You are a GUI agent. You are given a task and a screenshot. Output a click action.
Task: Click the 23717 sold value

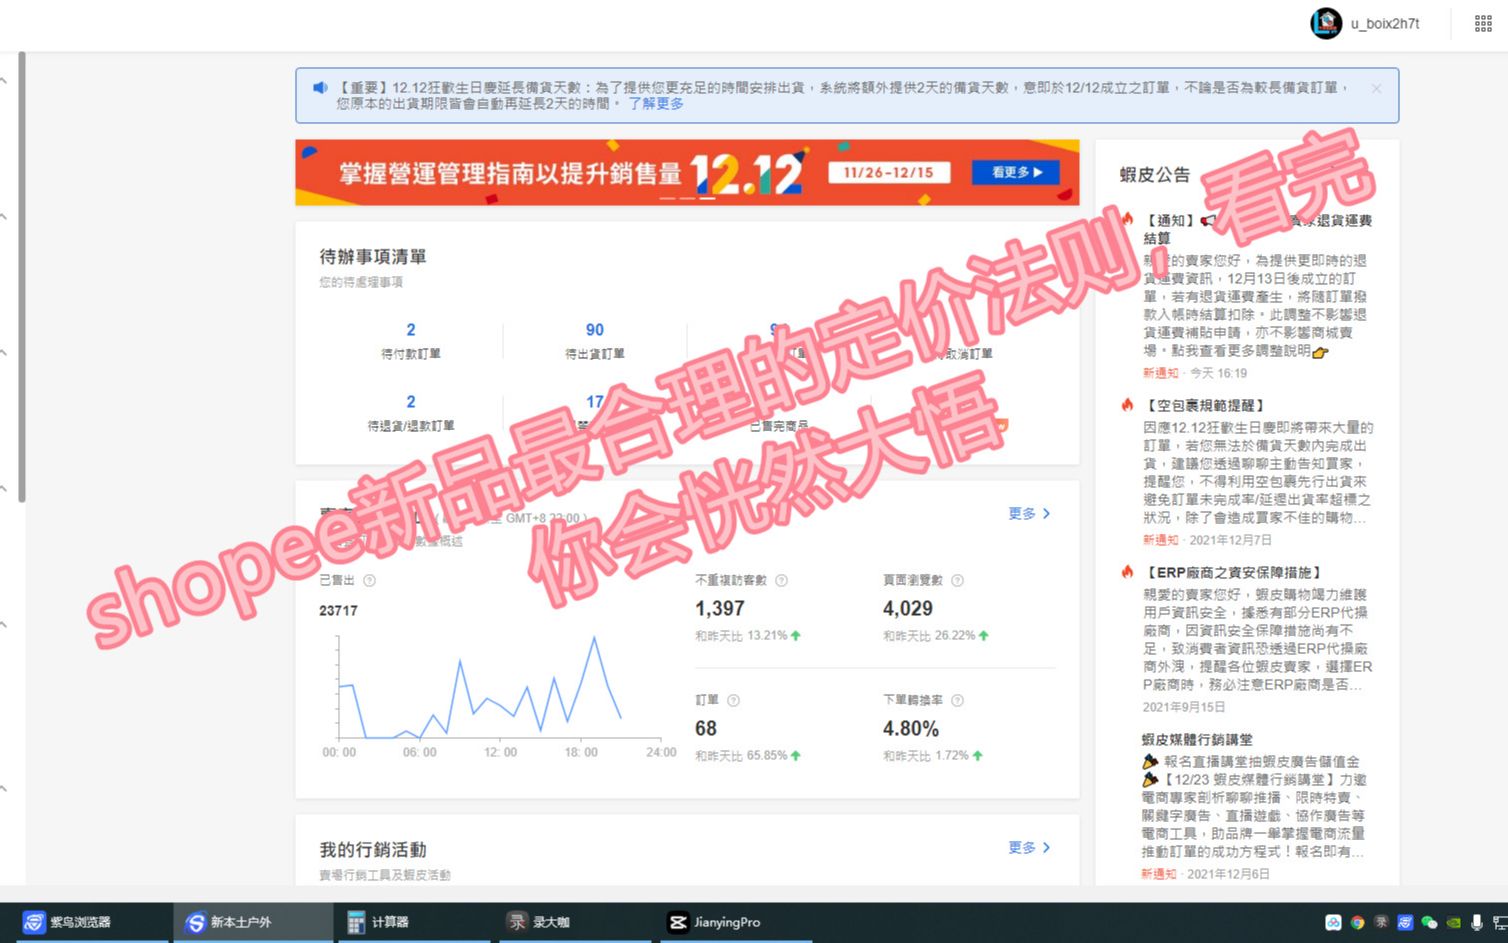(x=338, y=610)
